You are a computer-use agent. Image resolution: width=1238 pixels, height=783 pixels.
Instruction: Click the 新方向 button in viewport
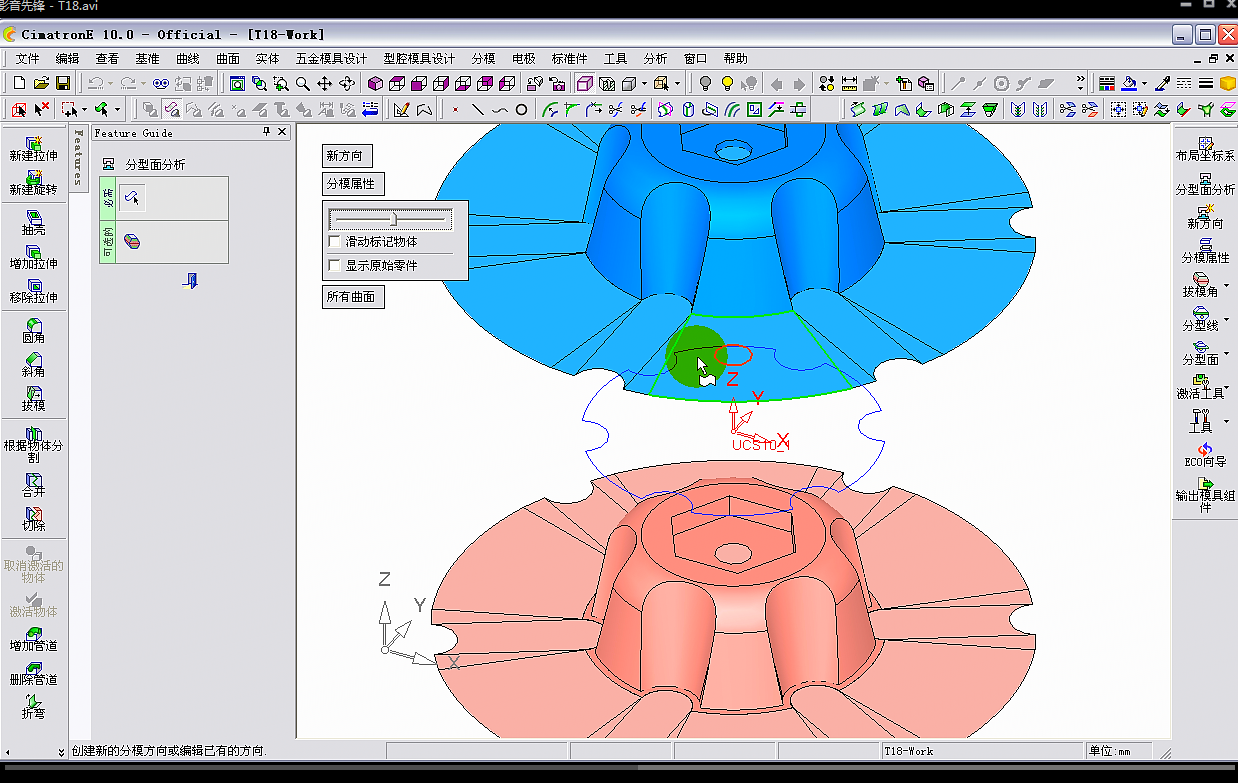(347, 155)
